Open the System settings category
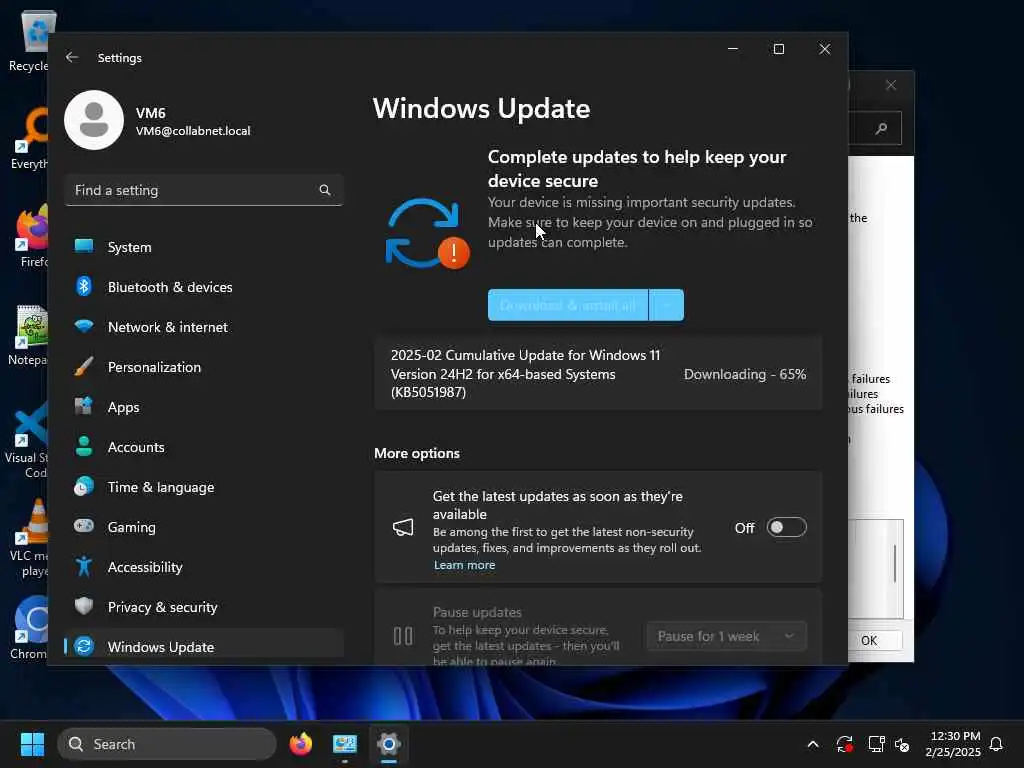This screenshot has width=1024, height=768. pos(204,247)
